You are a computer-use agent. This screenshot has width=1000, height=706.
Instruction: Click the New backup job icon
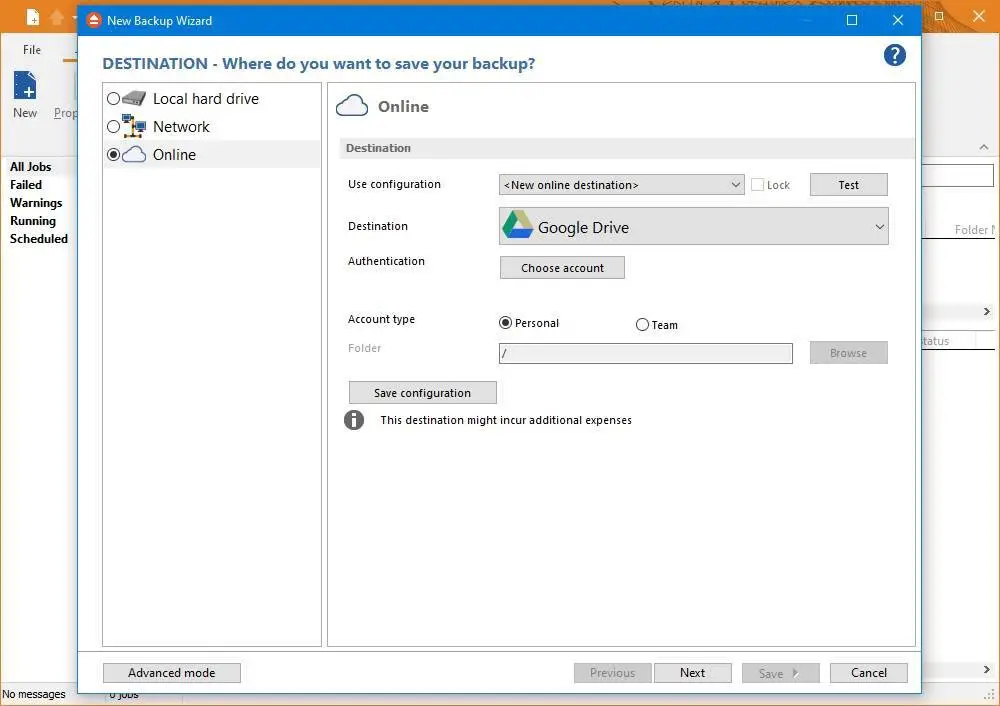tap(25, 86)
